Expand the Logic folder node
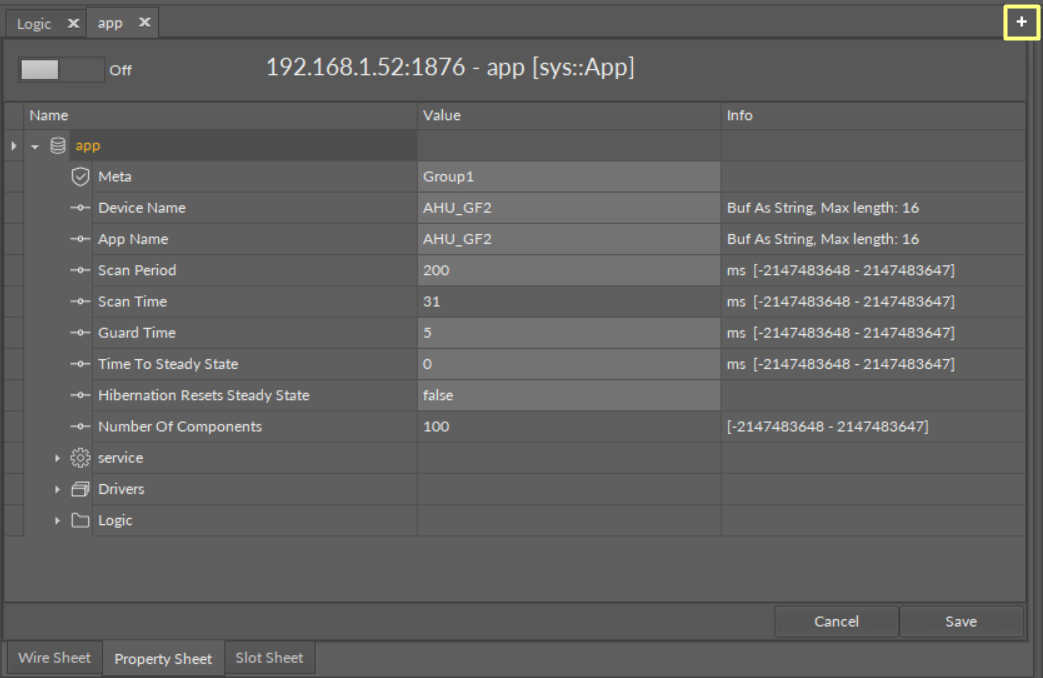The width and height of the screenshot is (1043, 678). pos(57,520)
